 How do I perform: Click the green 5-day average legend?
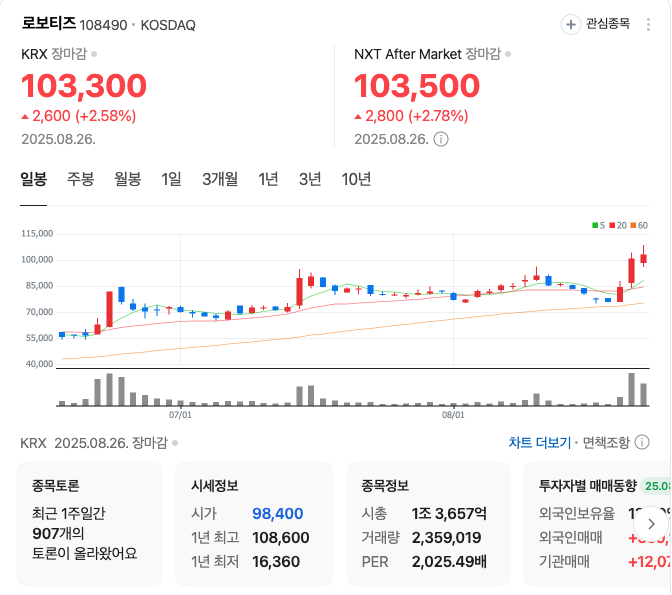(598, 225)
